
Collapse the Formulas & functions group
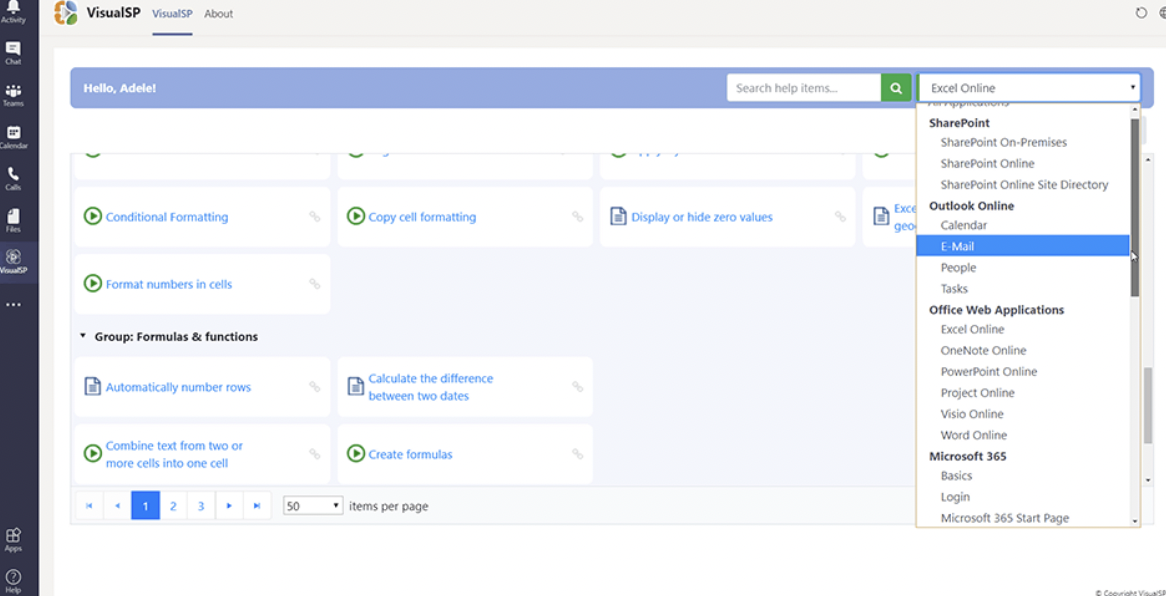point(83,337)
